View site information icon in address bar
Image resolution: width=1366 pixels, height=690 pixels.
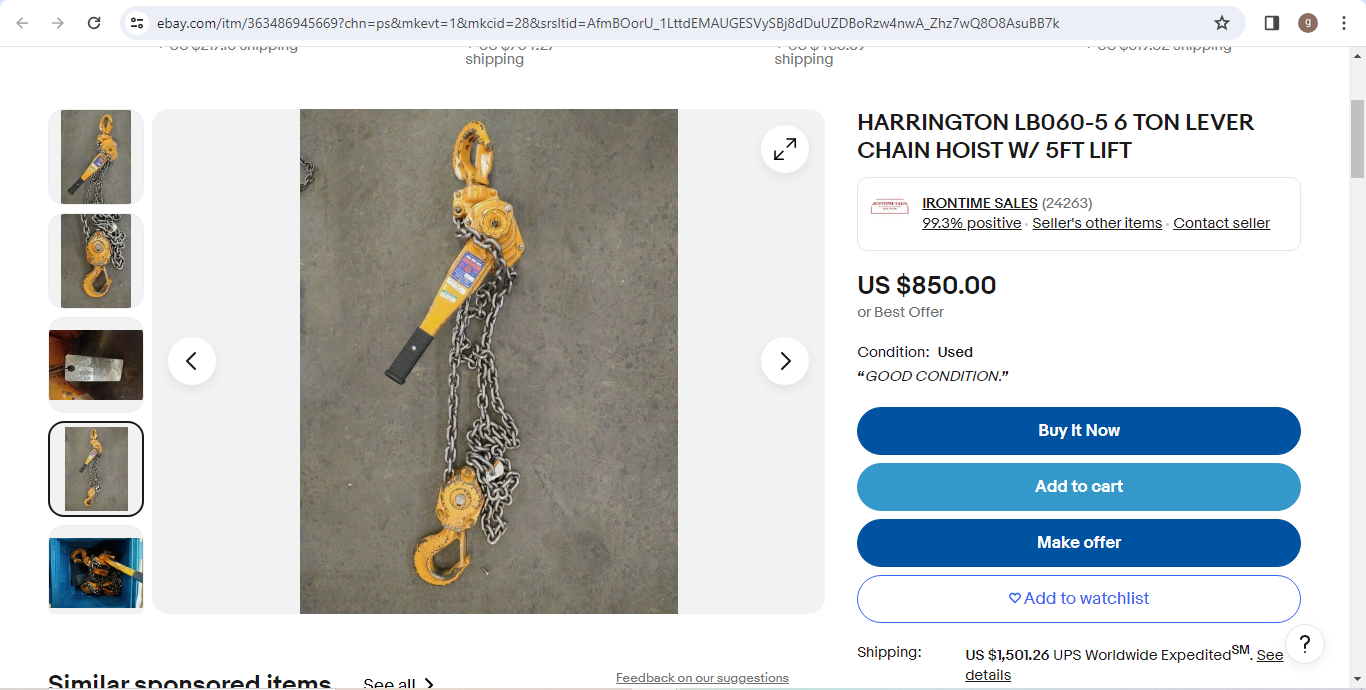click(138, 23)
